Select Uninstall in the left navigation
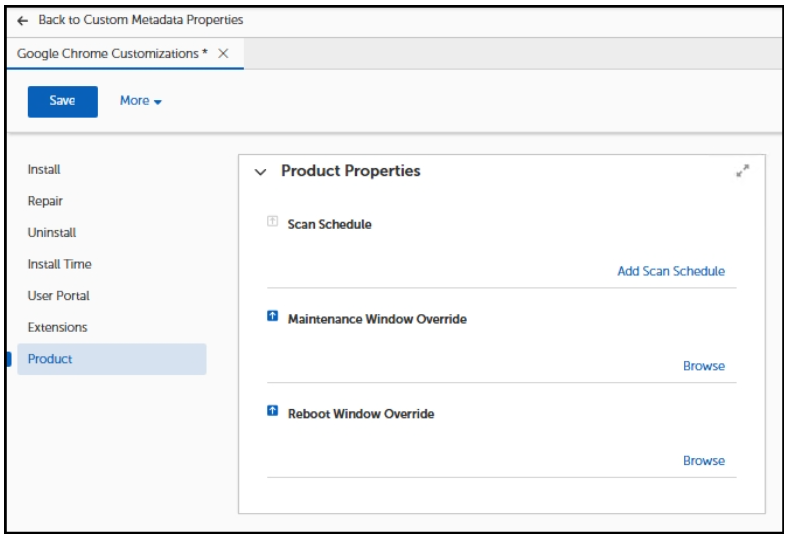Viewport: 788px width, 537px height. point(51,233)
